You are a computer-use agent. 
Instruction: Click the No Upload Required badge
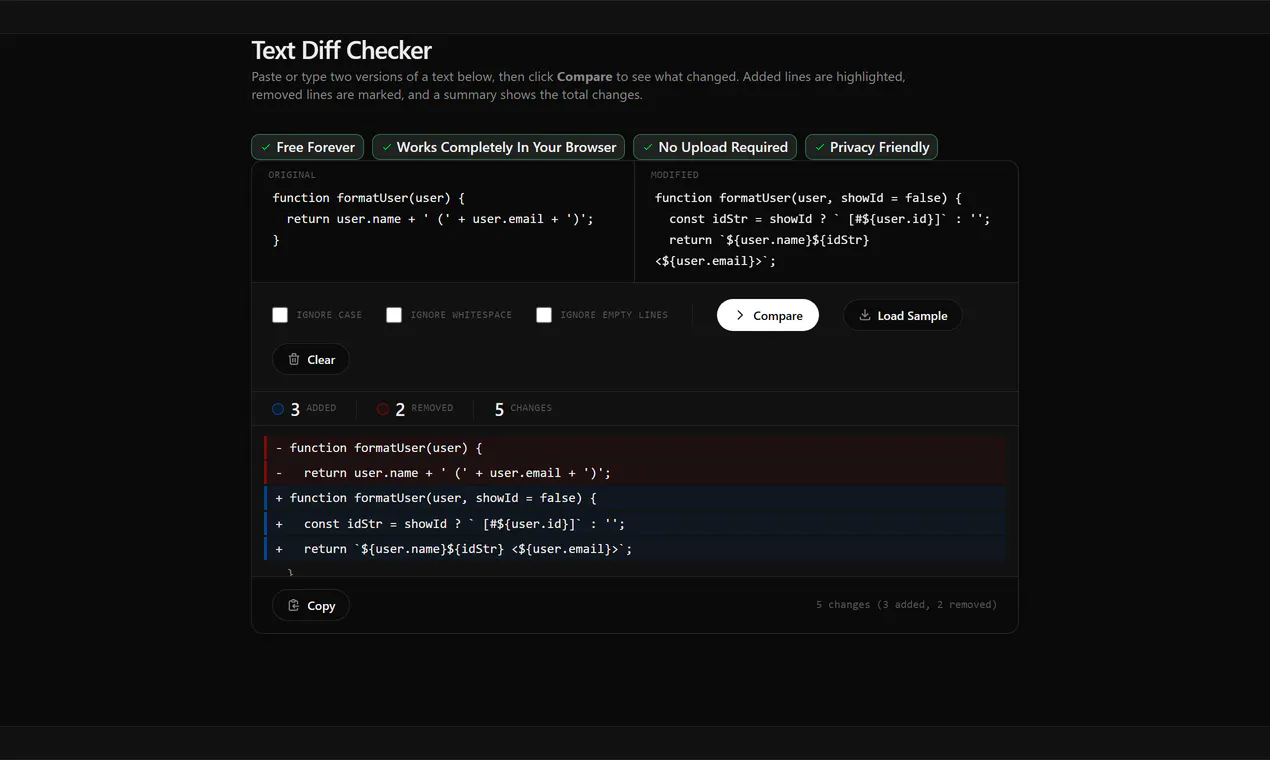click(x=715, y=147)
